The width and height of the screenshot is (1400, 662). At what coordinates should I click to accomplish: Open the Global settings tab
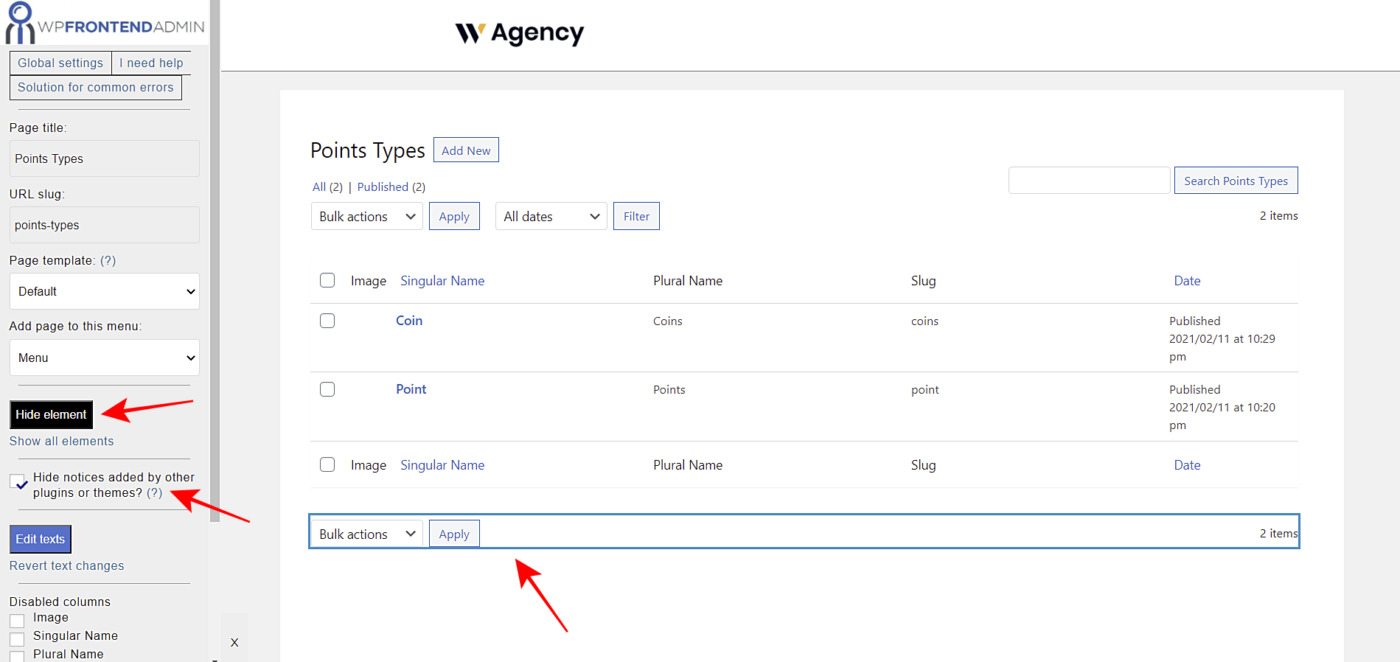click(60, 63)
